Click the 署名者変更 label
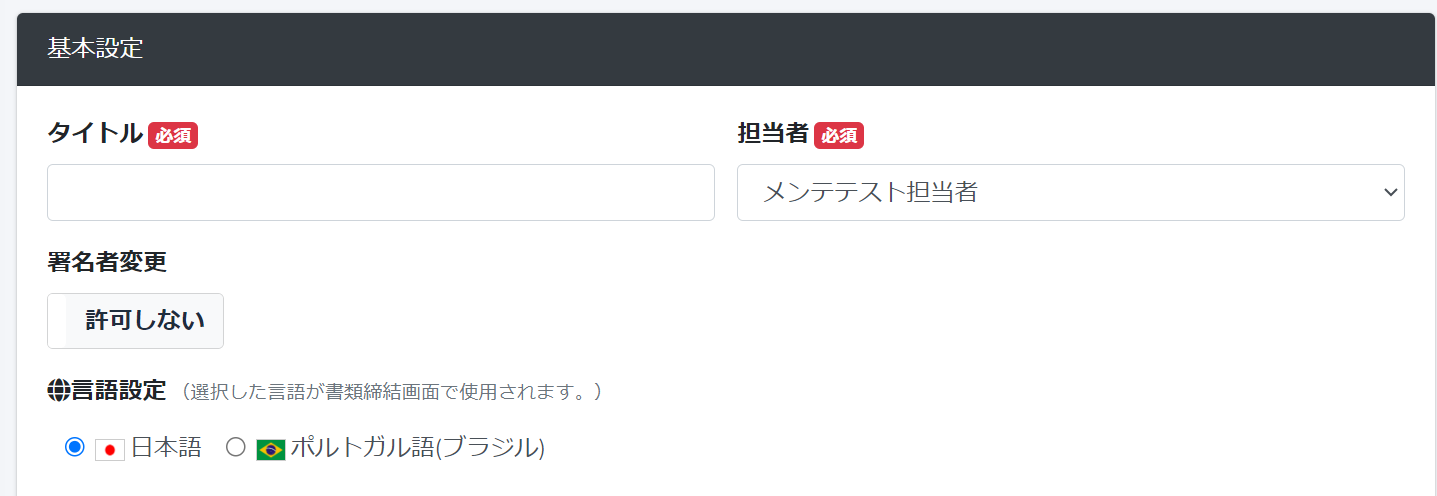This screenshot has width=1437, height=496. 107,262
